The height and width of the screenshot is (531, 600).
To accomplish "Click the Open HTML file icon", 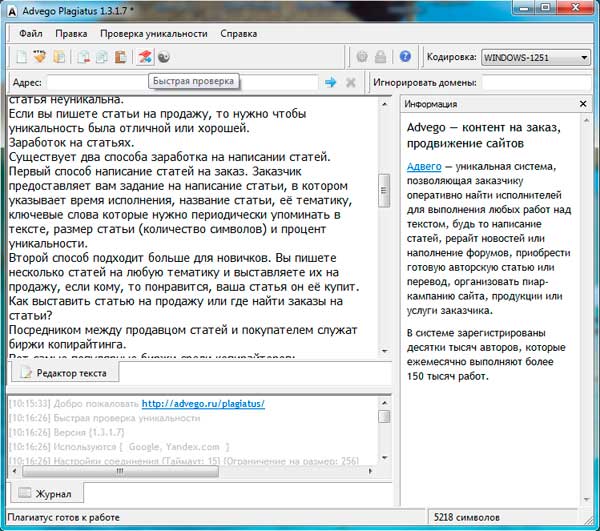I will pos(39,57).
